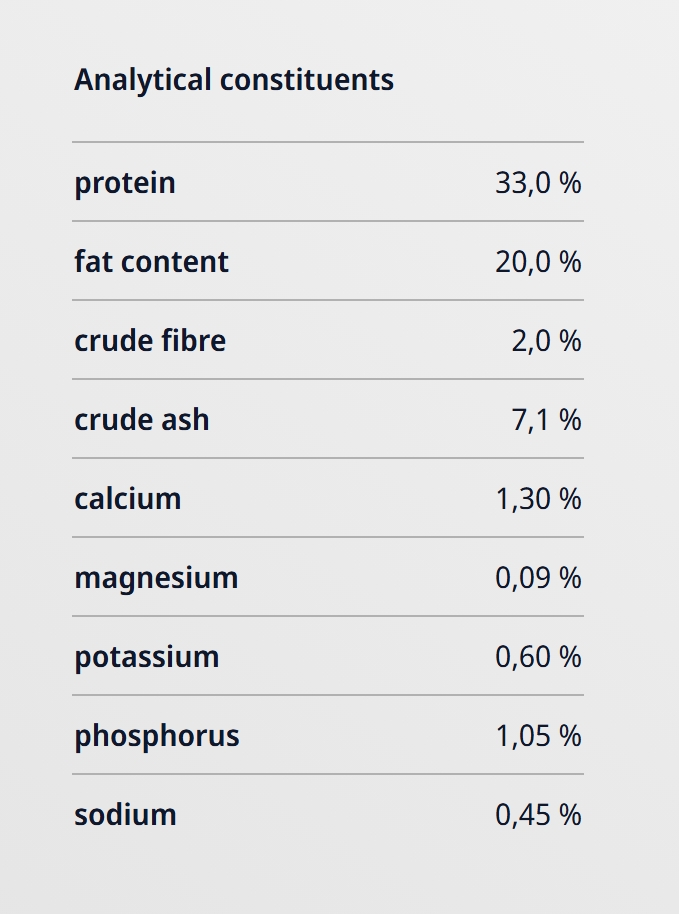Select the sodium row label
Screen dimensions: 679x914
pos(125,815)
